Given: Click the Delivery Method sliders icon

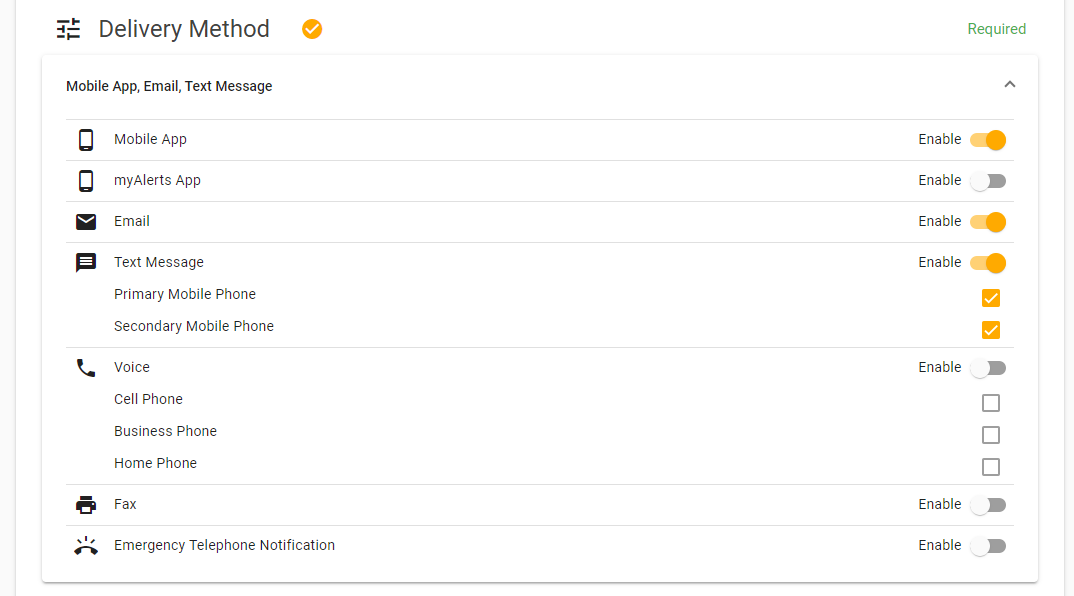Looking at the screenshot, I should pyautogui.click(x=68, y=29).
